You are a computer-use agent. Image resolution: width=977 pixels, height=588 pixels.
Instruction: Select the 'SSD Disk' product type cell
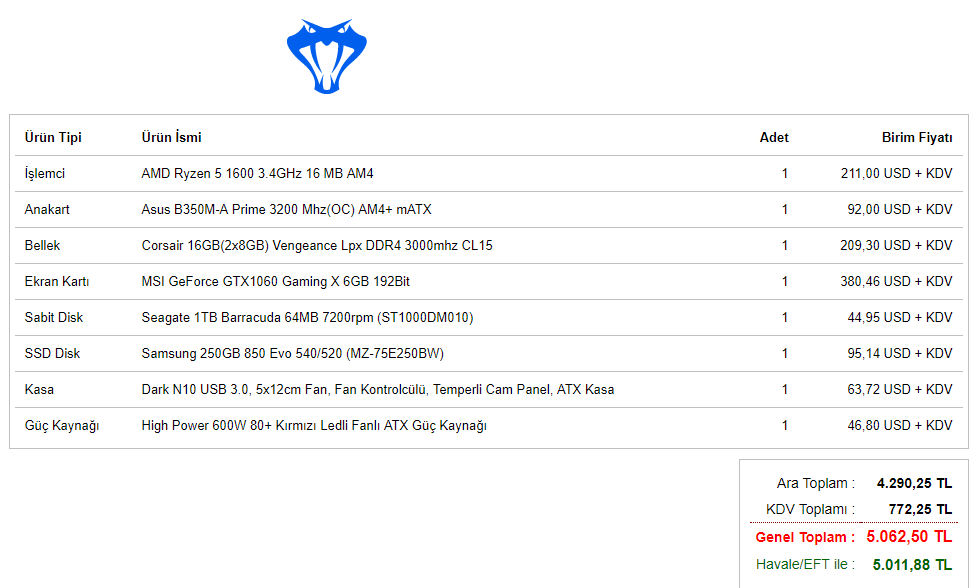click(x=52, y=354)
